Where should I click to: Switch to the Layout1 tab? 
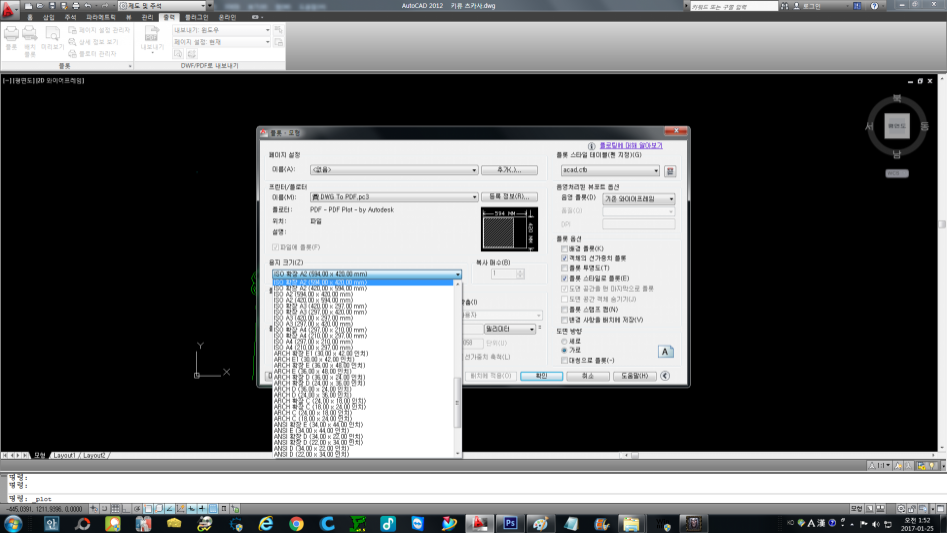coord(65,456)
